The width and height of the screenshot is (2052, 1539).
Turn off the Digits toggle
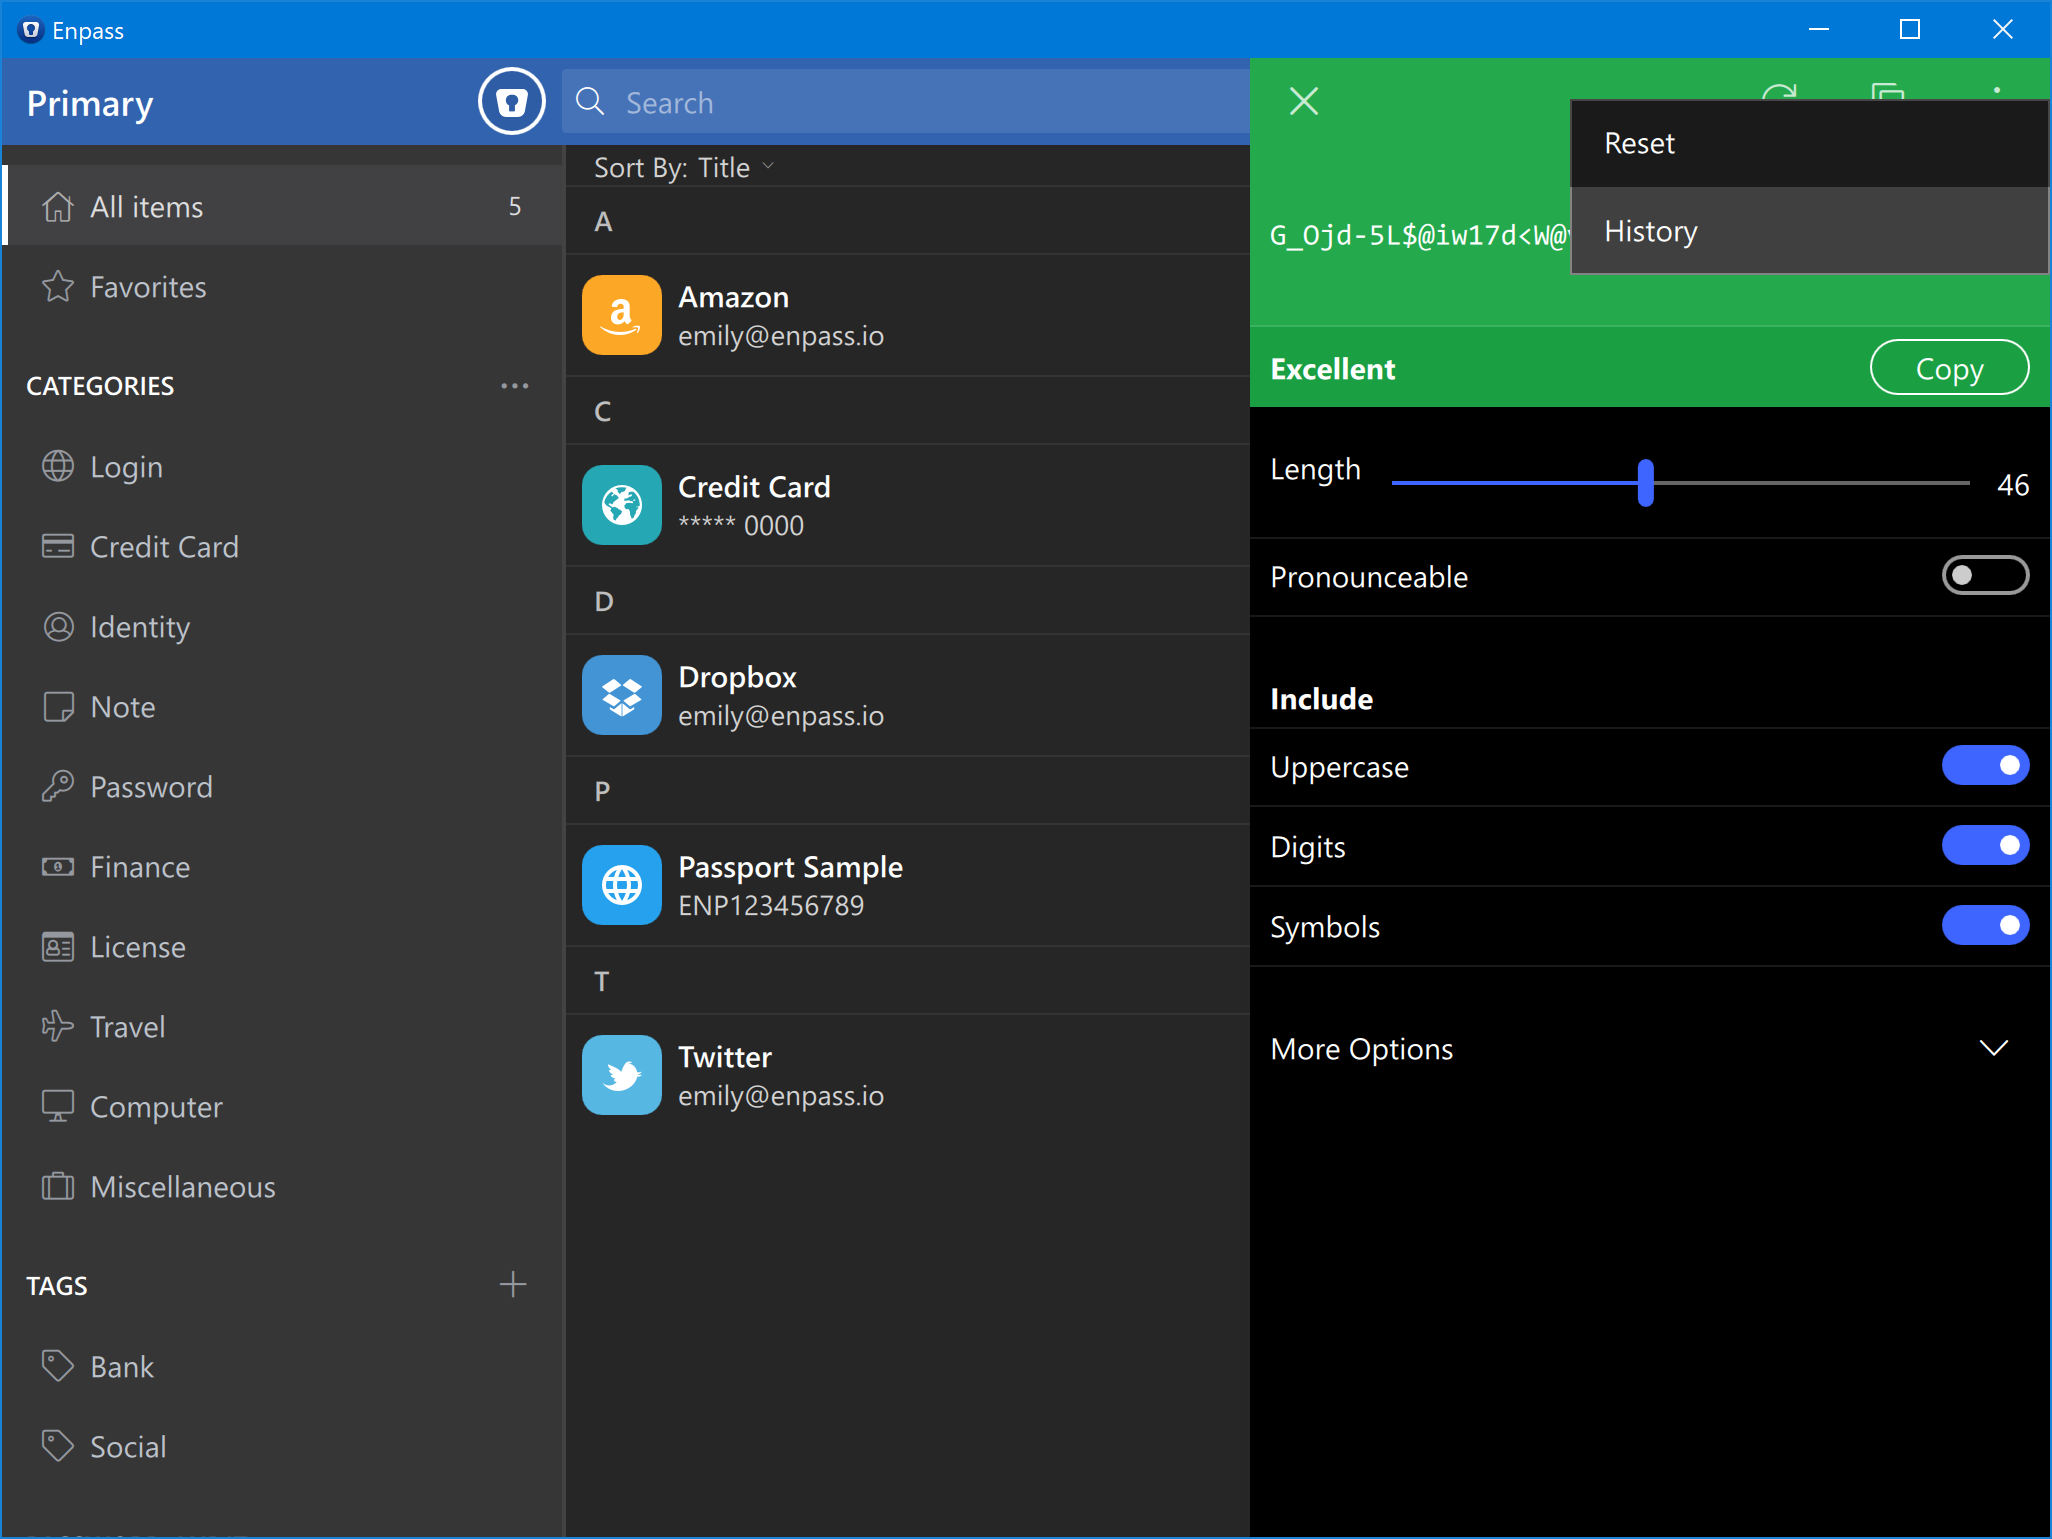tap(1985, 845)
